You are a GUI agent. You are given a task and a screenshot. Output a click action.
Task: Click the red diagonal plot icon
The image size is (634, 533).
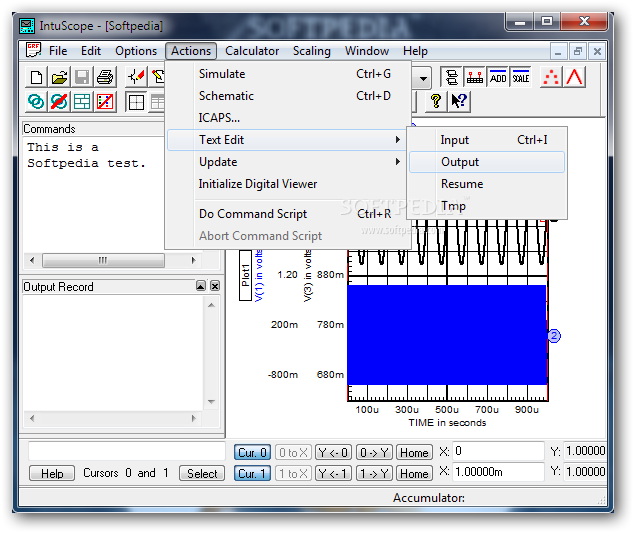click(105, 102)
